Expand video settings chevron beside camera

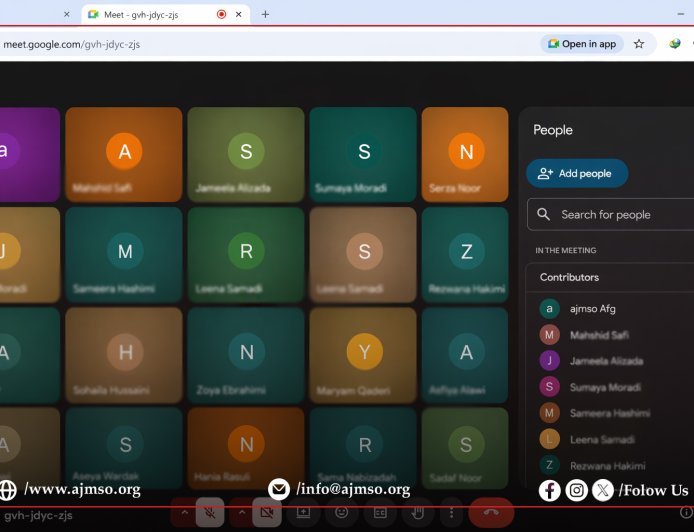240,512
